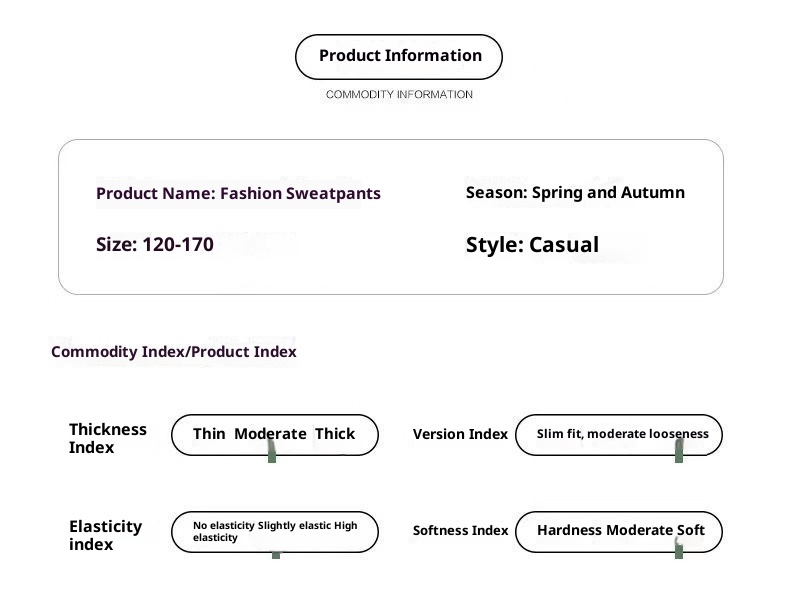The height and width of the screenshot is (589, 790).
Task: Click the Commodity Index/Product Index heading
Action: 173,352
